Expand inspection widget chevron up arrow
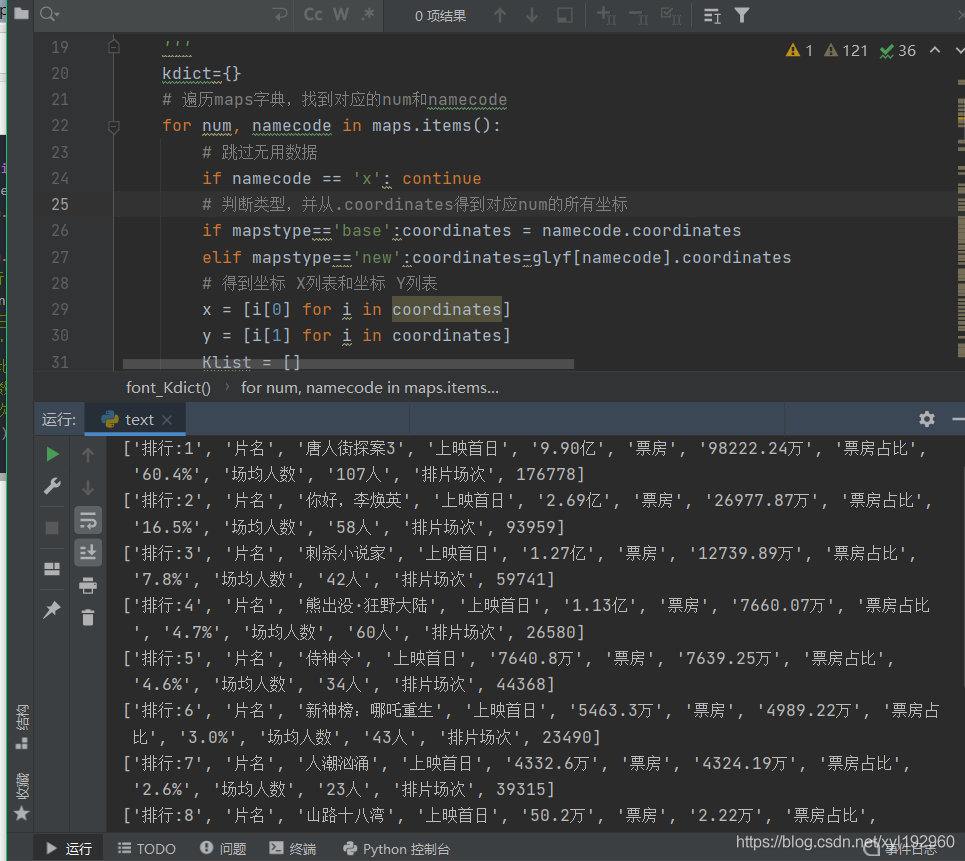This screenshot has height=861, width=965. [934, 51]
